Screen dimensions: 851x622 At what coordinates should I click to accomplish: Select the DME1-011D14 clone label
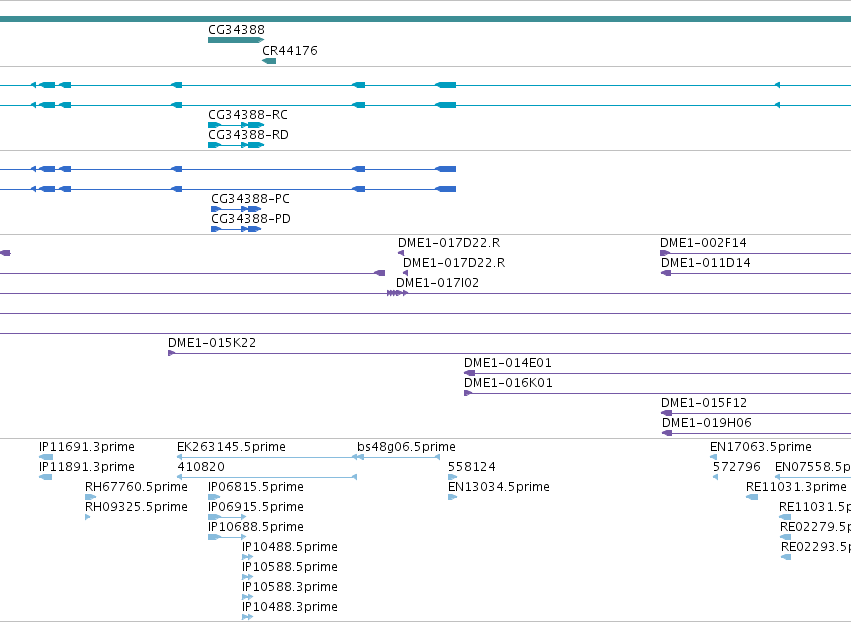[706, 263]
